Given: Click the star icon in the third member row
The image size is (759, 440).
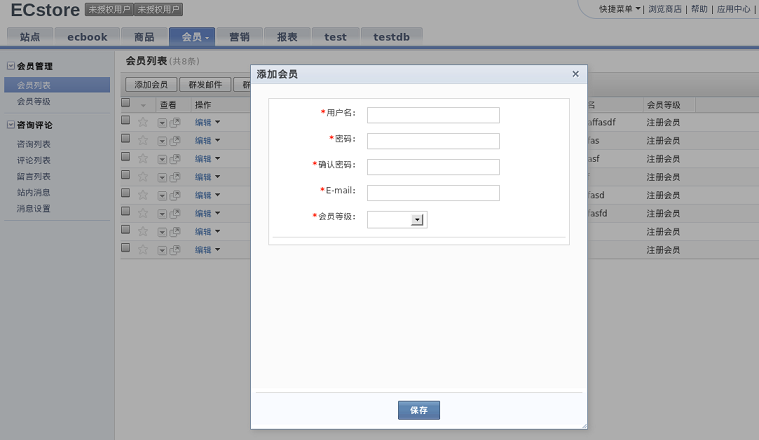Looking at the screenshot, I should [x=142, y=158].
